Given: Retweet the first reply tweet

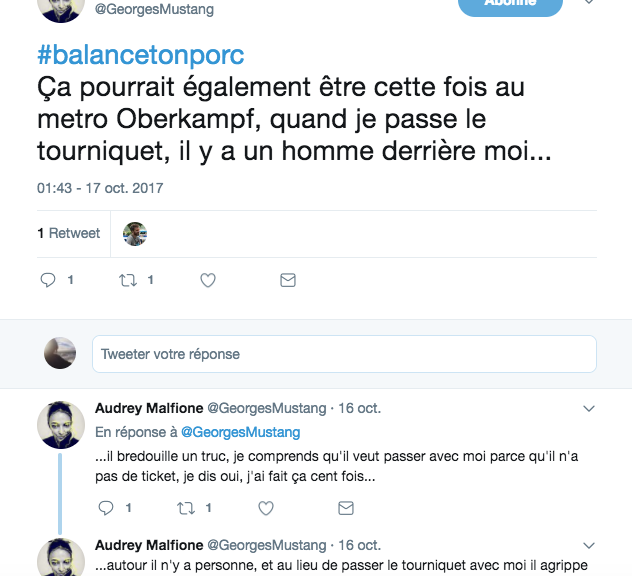Looking at the screenshot, I should click(x=186, y=509).
